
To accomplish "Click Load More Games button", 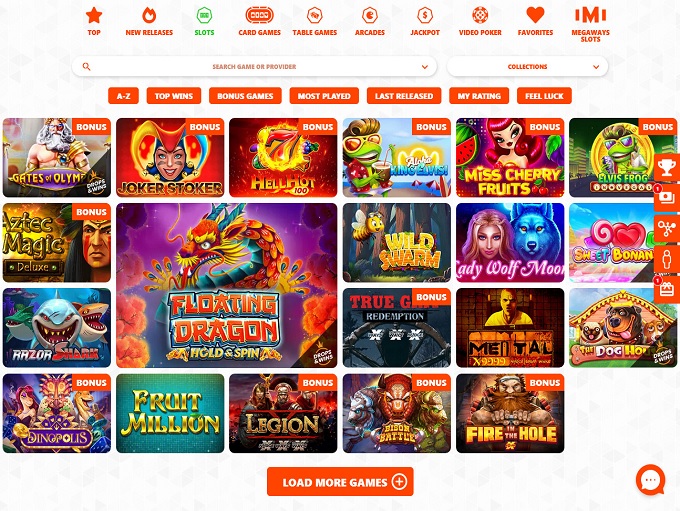I will point(340,482).
